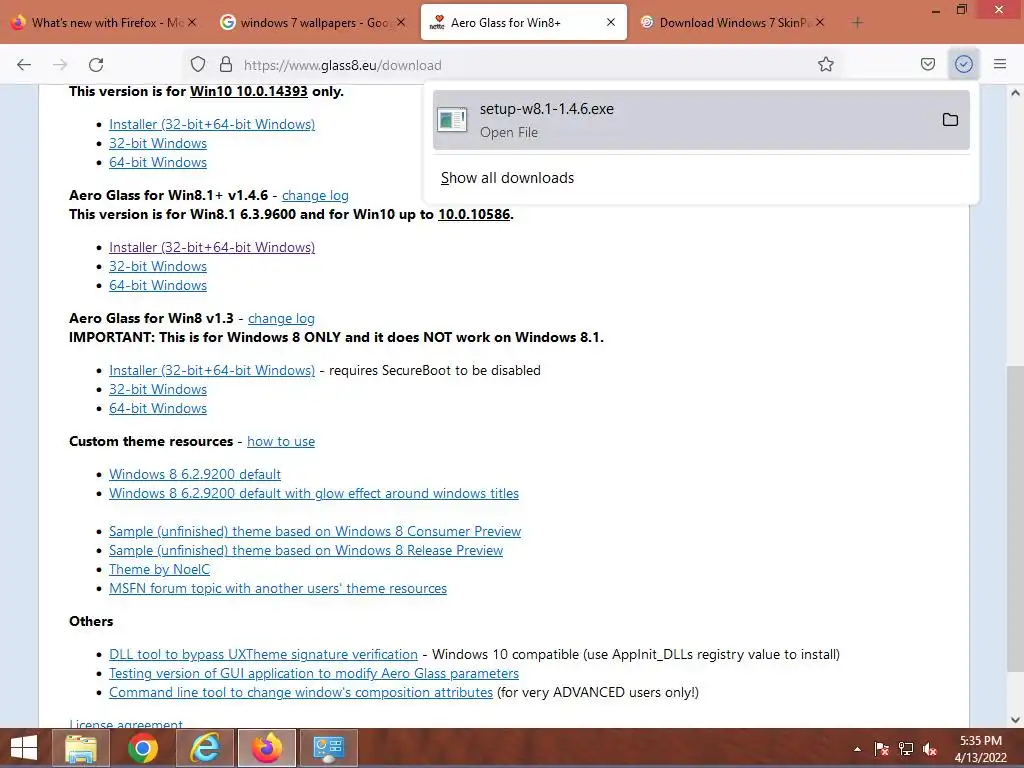
Task: Open Action Center flag icon
Action: pyautogui.click(x=881, y=749)
